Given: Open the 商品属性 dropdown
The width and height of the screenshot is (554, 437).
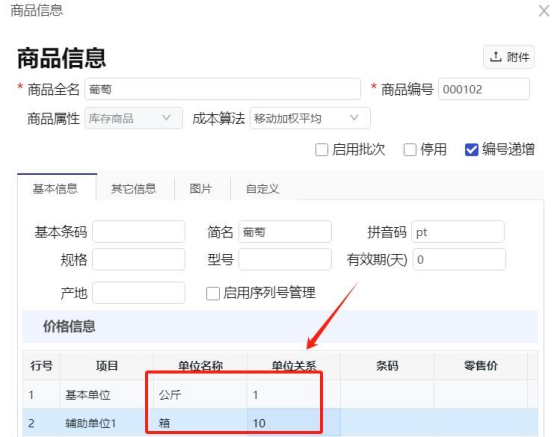Looking at the screenshot, I should click(134, 118).
